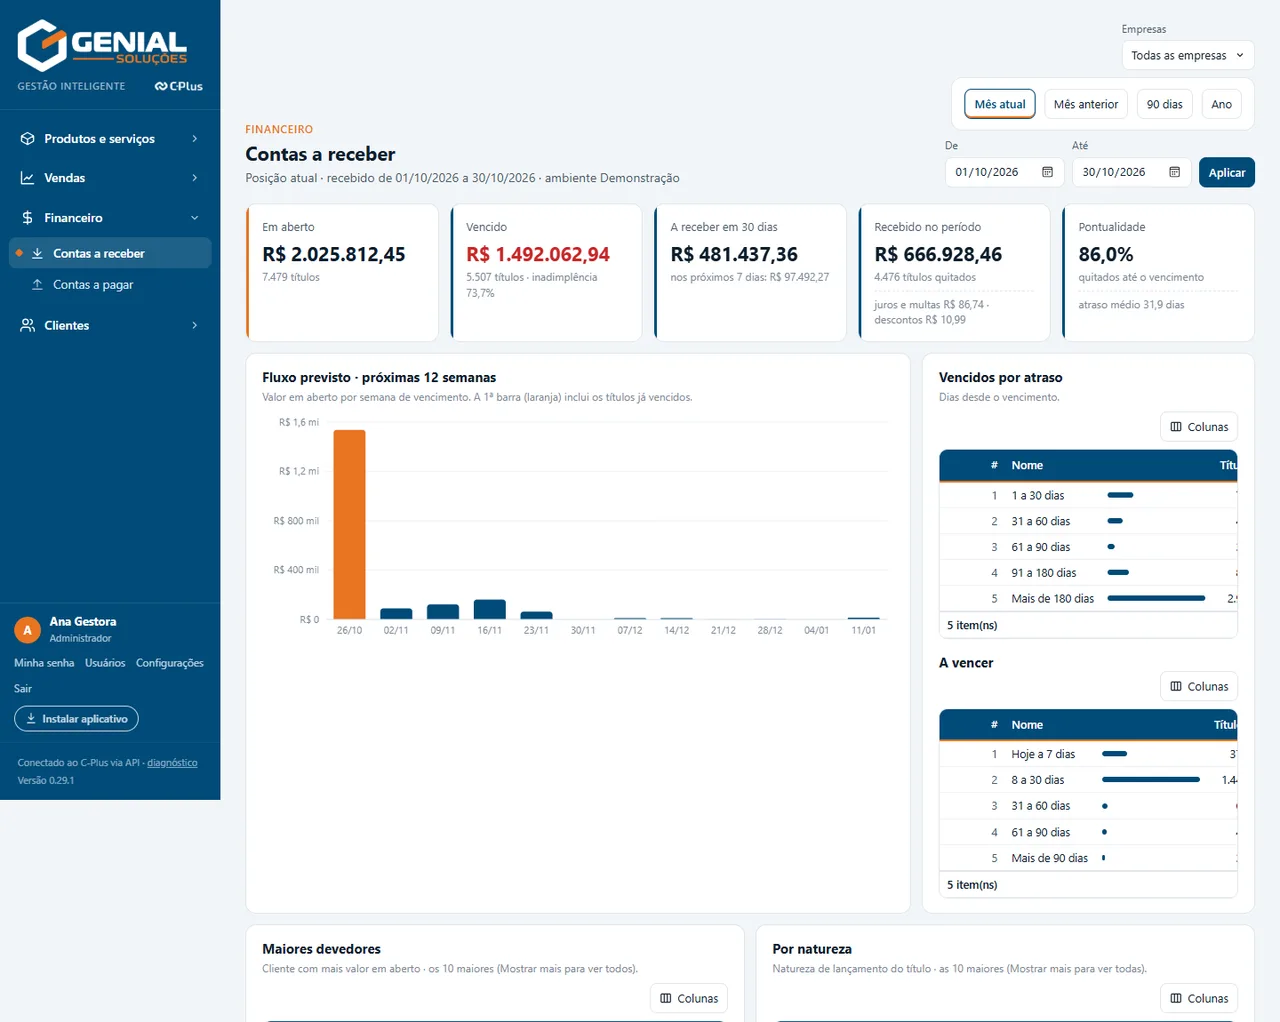Click the Genial Soluções logo
This screenshot has height=1022, width=1280.
point(102,43)
